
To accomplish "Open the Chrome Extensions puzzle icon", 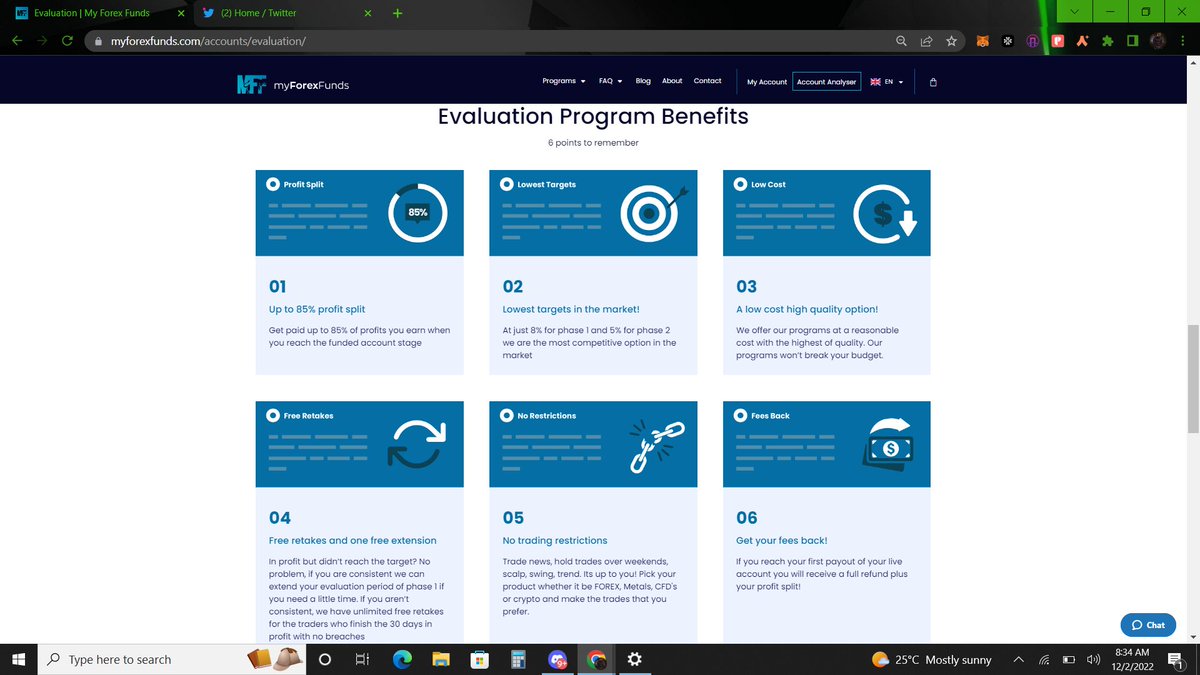I will [1107, 41].
